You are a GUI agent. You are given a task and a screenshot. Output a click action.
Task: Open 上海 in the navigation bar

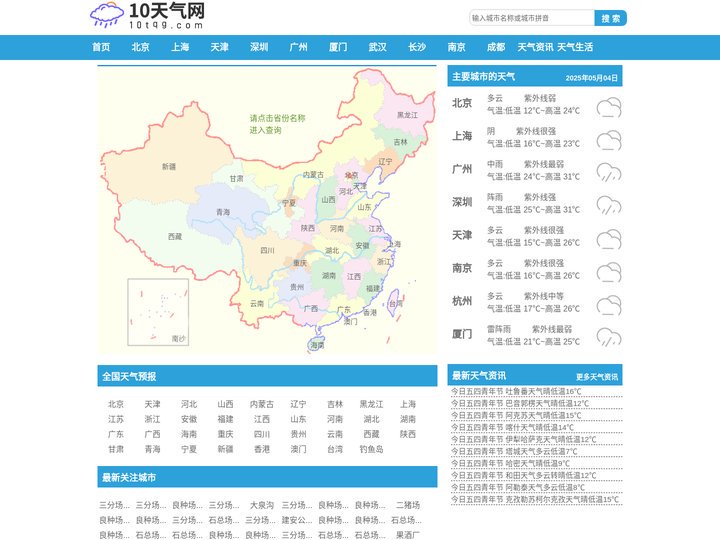[180, 47]
